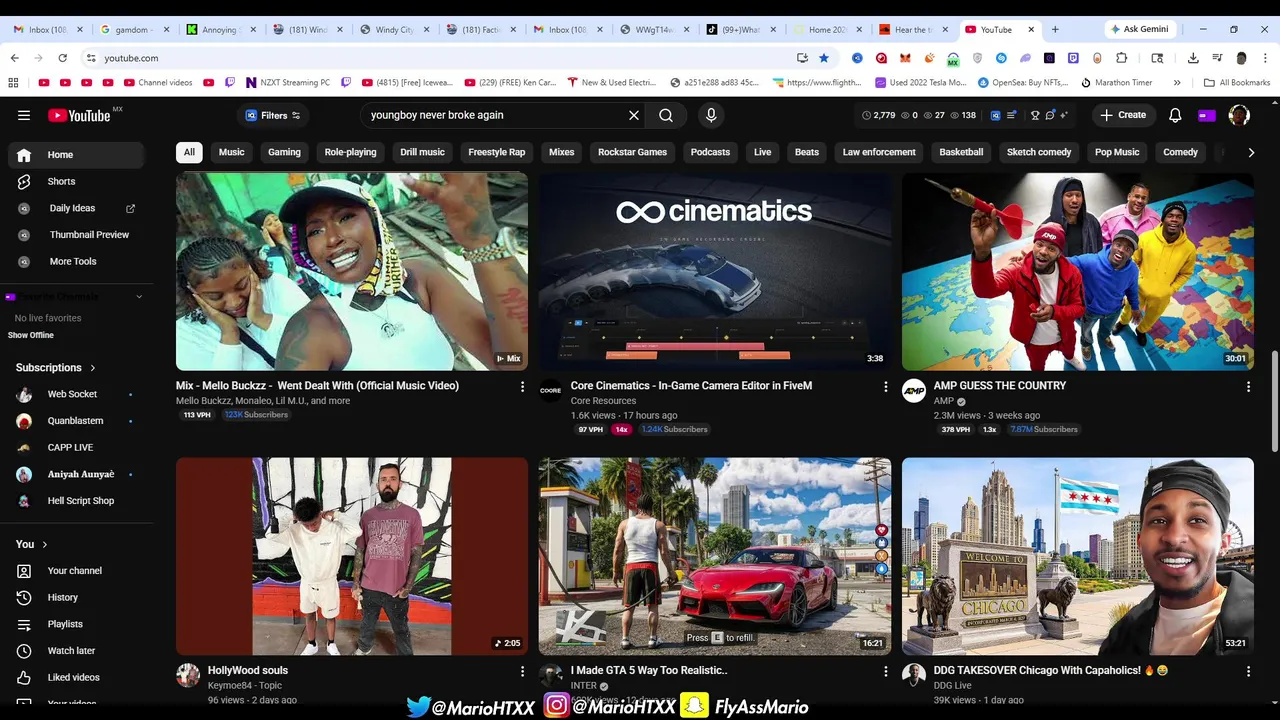Open Shorts in the sidebar
The height and width of the screenshot is (720, 1280).
click(77, 181)
